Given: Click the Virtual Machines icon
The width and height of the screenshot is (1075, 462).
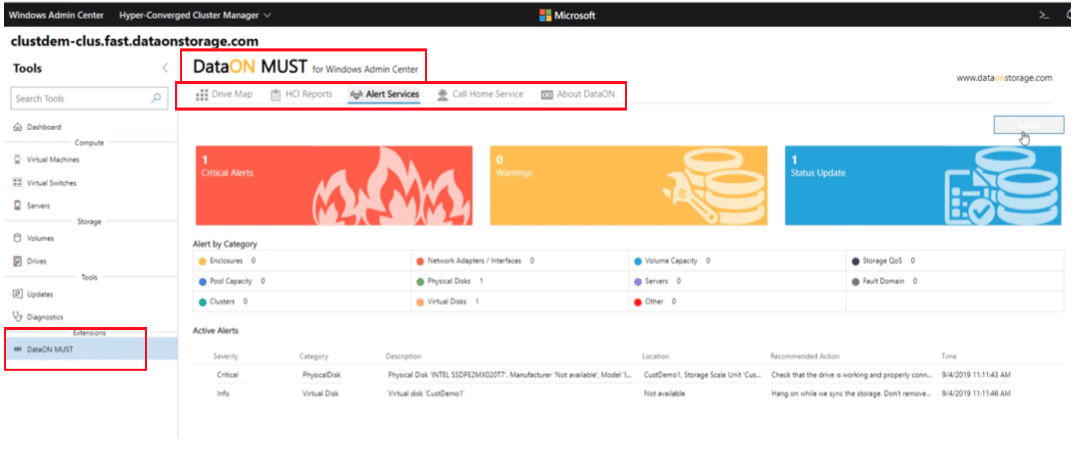Looking at the screenshot, I should 18,160.
